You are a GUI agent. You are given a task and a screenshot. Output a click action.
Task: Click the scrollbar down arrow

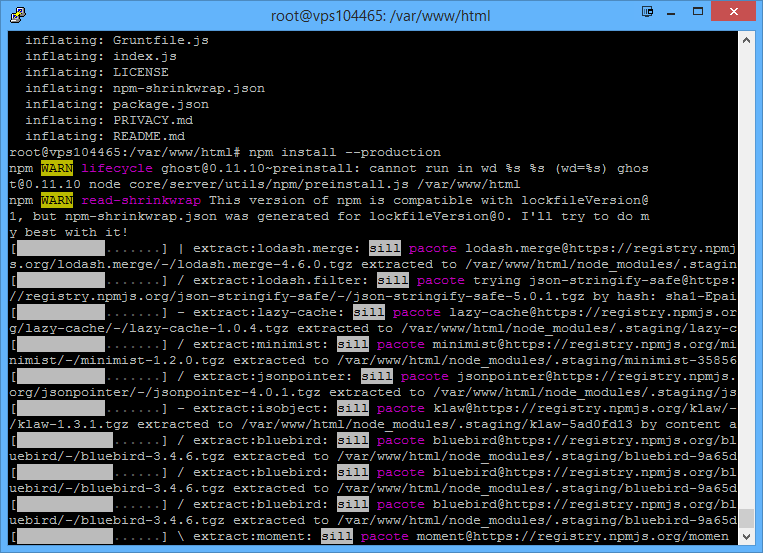pyautogui.click(x=746, y=539)
